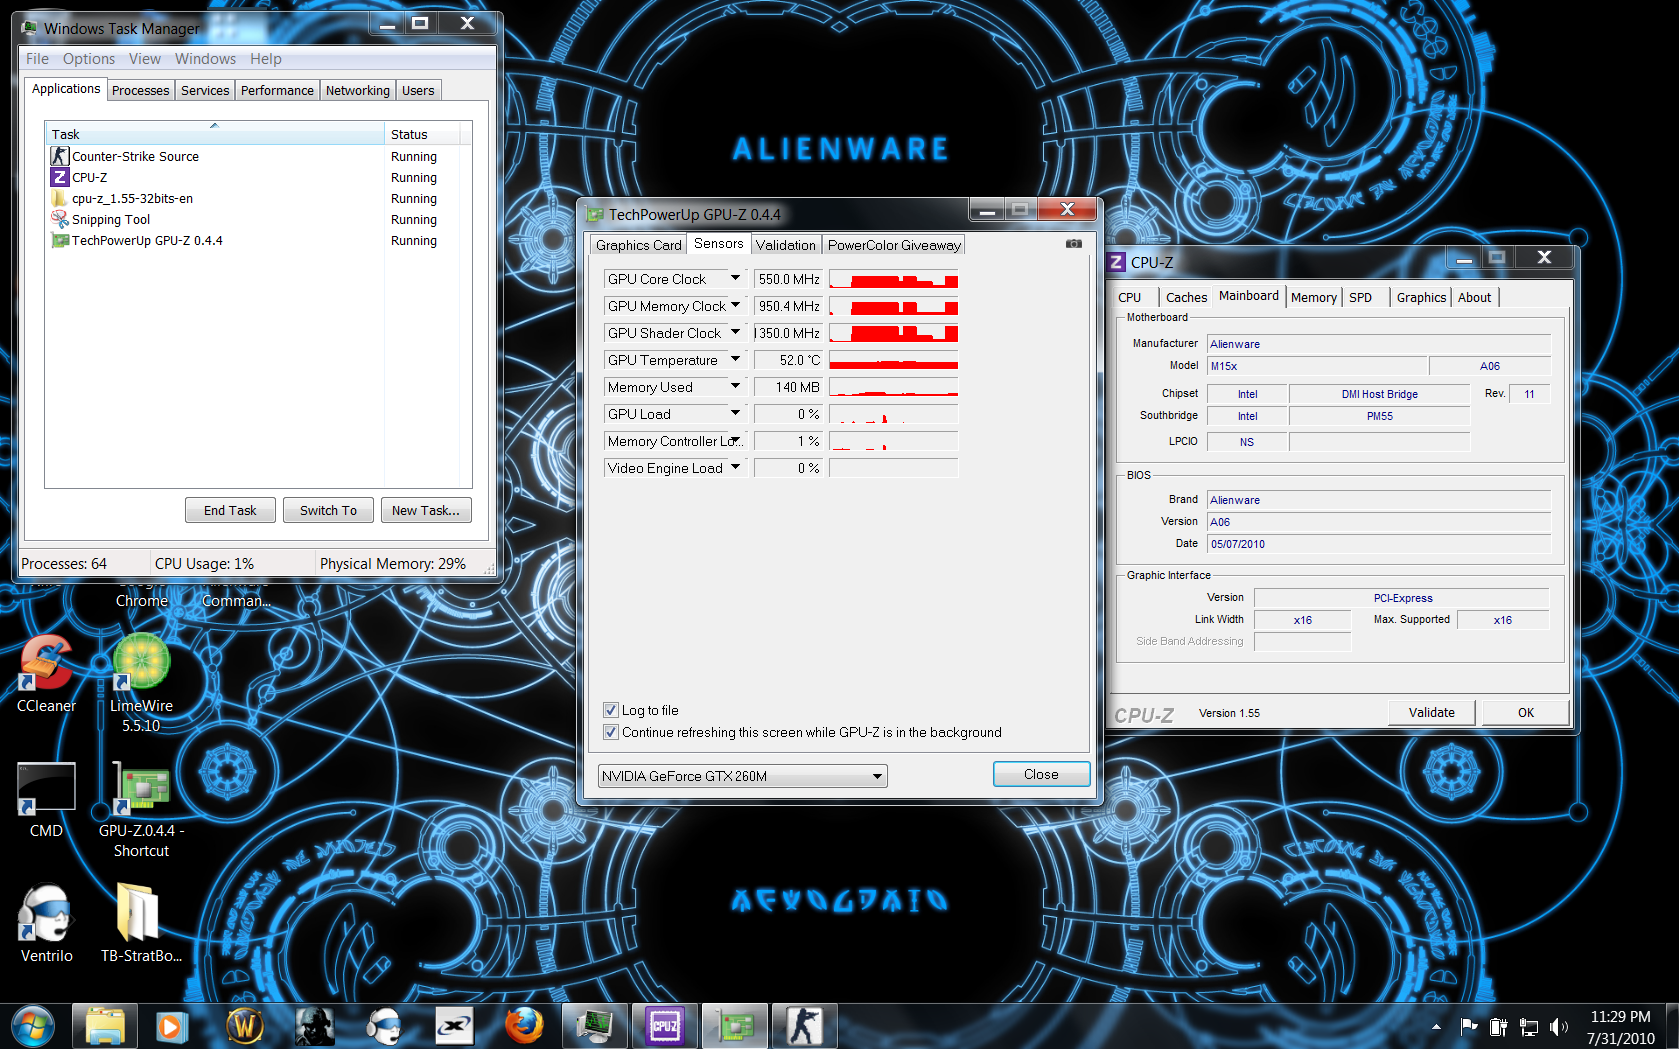Image resolution: width=1679 pixels, height=1049 pixels.
Task: Open the NVIDIA GeForce GTX 260M selector
Action: [x=742, y=776]
